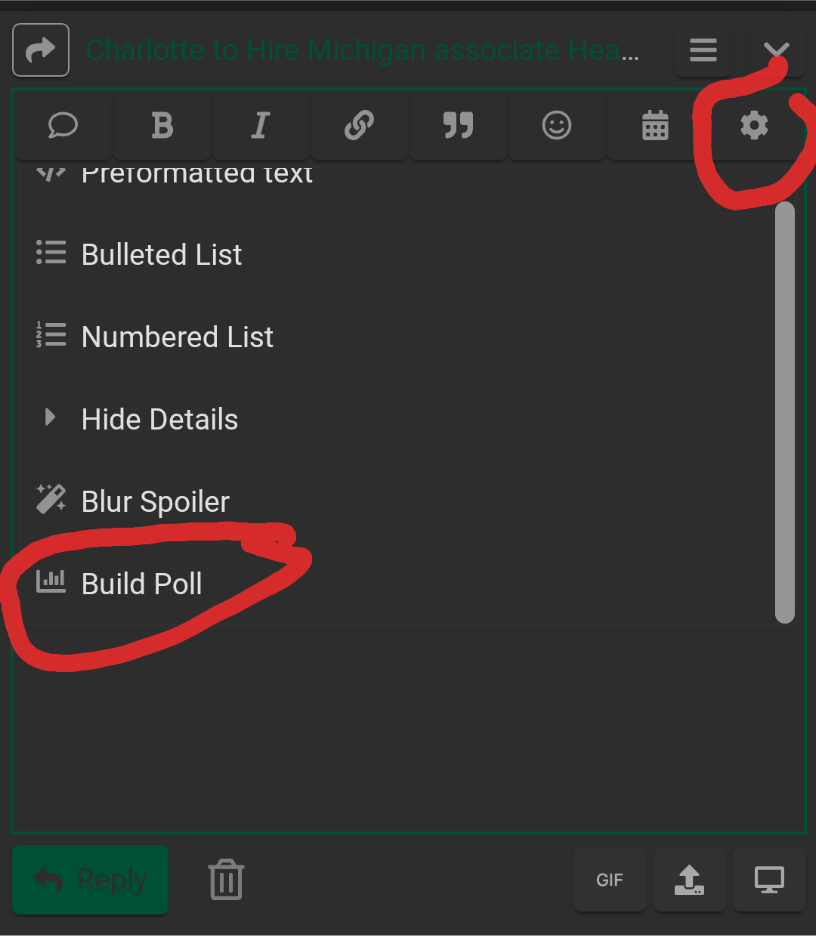Screen dimensions: 816x936
Task: Insert a hyperlink with the link icon
Action: click(359, 126)
